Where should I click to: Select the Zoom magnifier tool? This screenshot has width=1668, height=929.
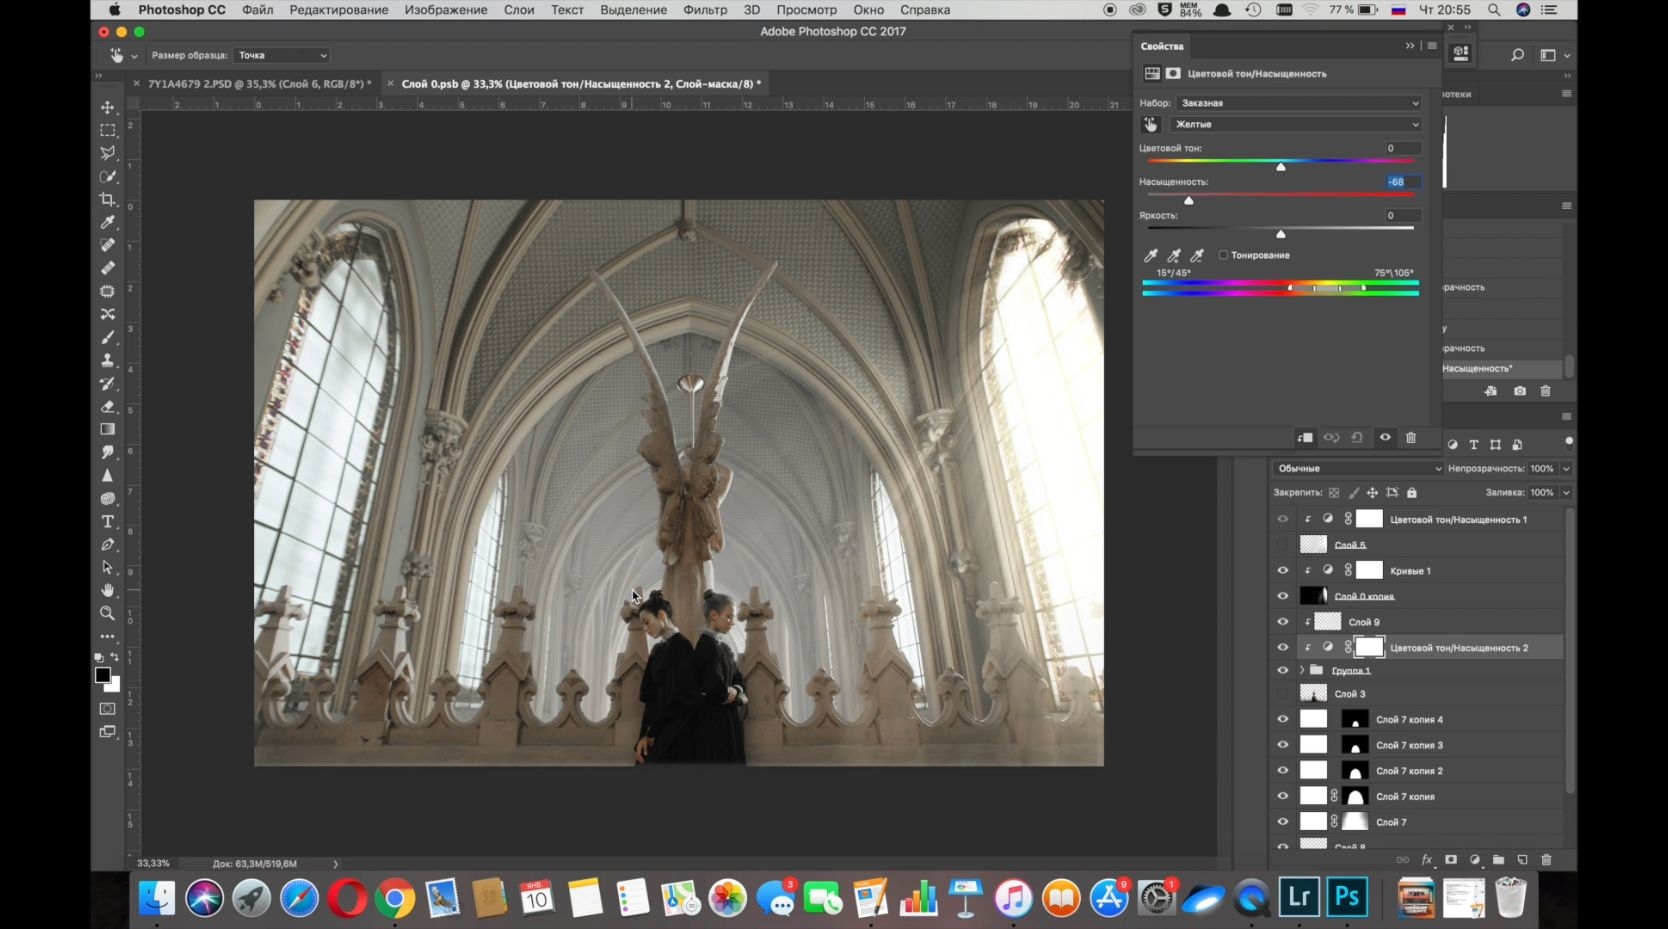[107, 613]
